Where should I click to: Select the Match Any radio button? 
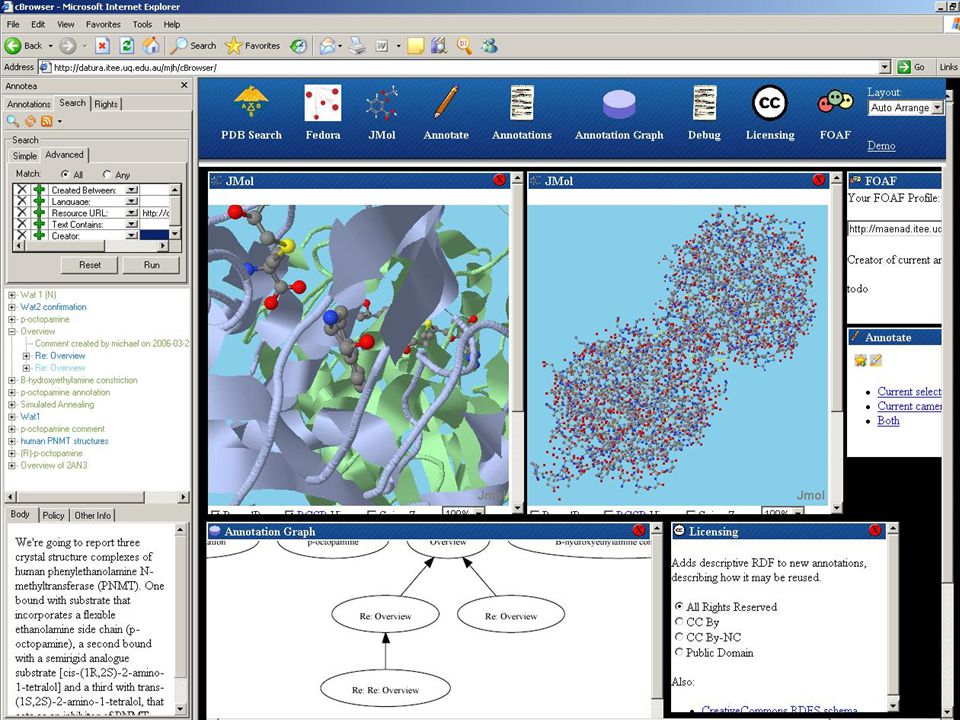click(x=107, y=174)
